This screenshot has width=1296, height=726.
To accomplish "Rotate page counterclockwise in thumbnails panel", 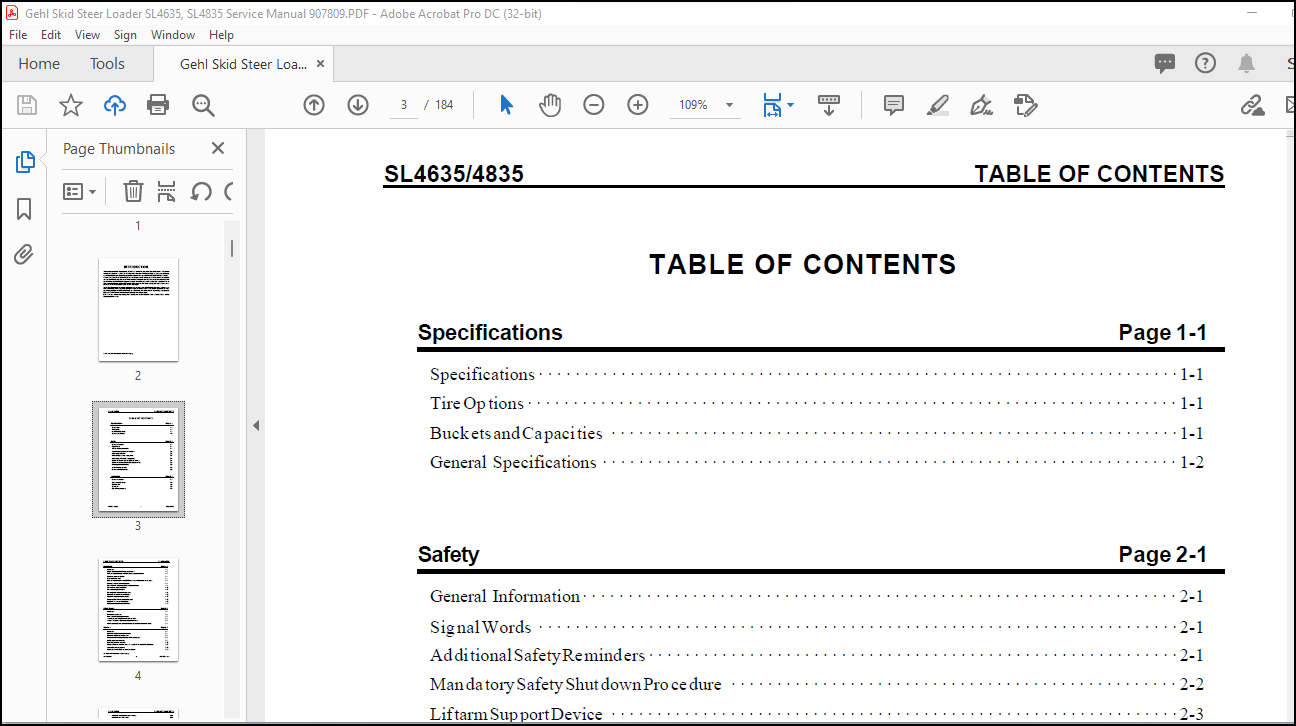I will pyautogui.click(x=201, y=191).
